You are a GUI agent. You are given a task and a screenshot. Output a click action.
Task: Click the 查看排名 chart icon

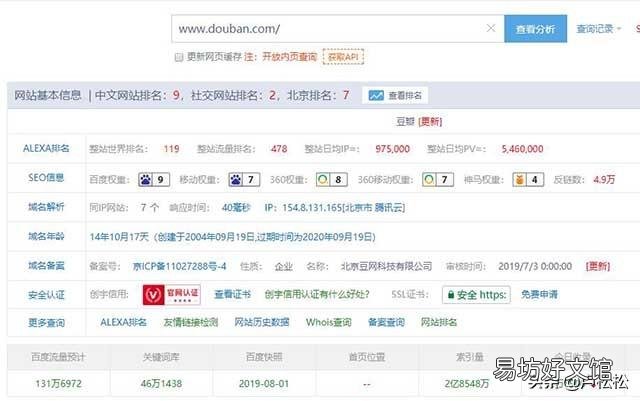376,96
